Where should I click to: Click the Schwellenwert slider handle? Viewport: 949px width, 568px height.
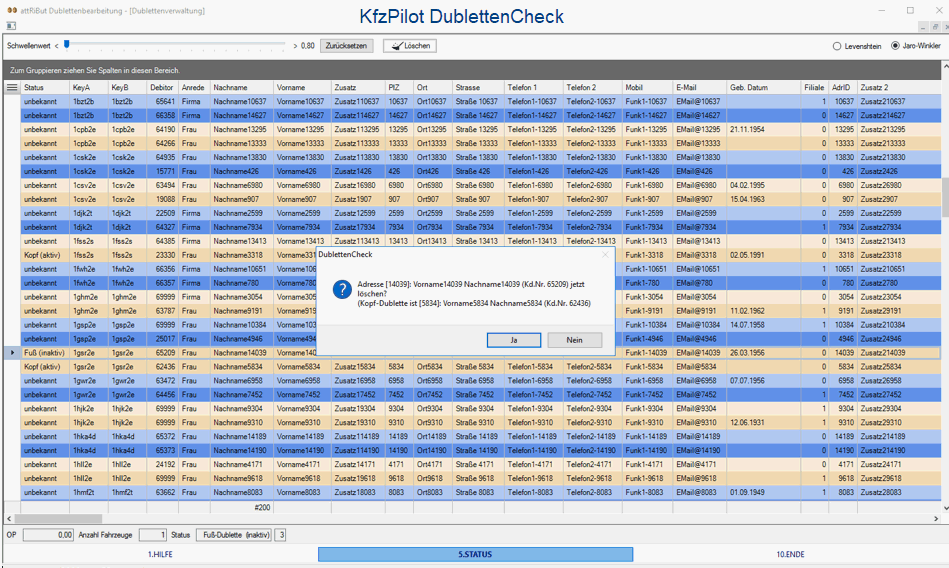pos(67,44)
